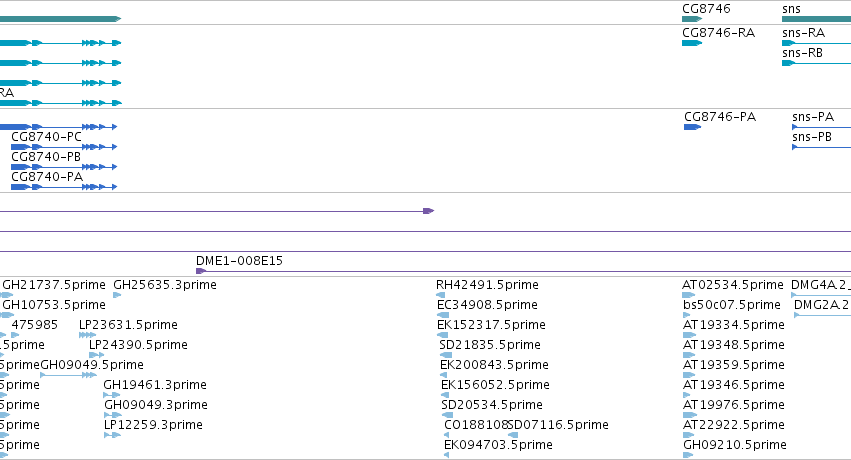The height and width of the screenshot is (460, 851).
Task: Select the DME1-008E15 clone label
Action: pos(239,261)
